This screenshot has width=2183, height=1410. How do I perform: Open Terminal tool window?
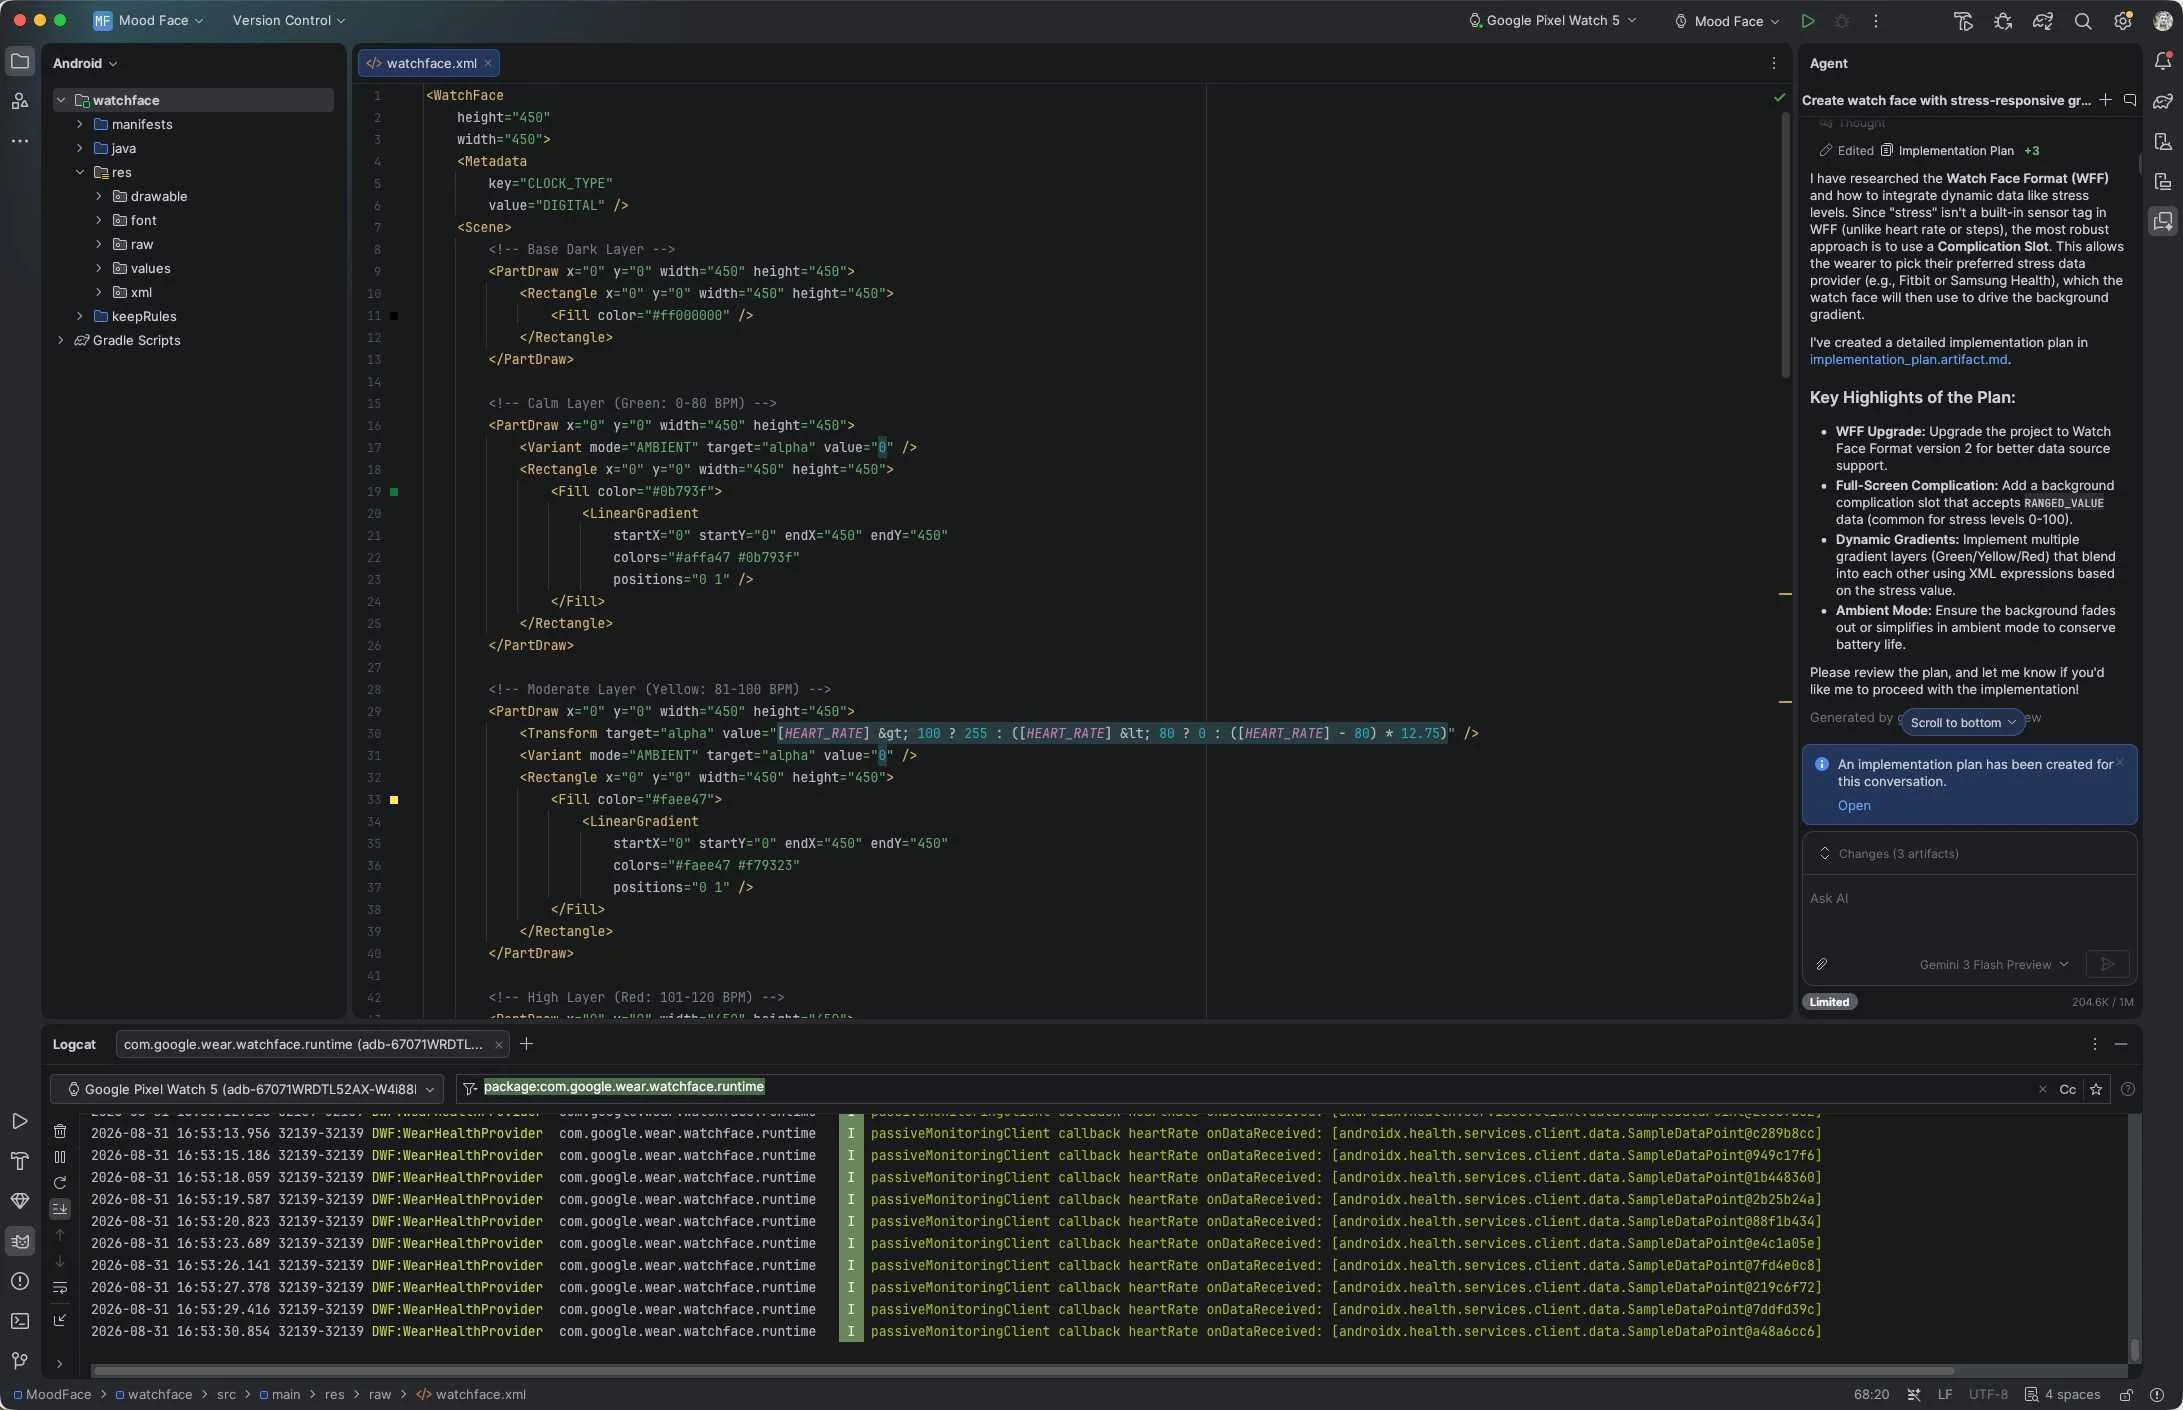pos(19,1321)
